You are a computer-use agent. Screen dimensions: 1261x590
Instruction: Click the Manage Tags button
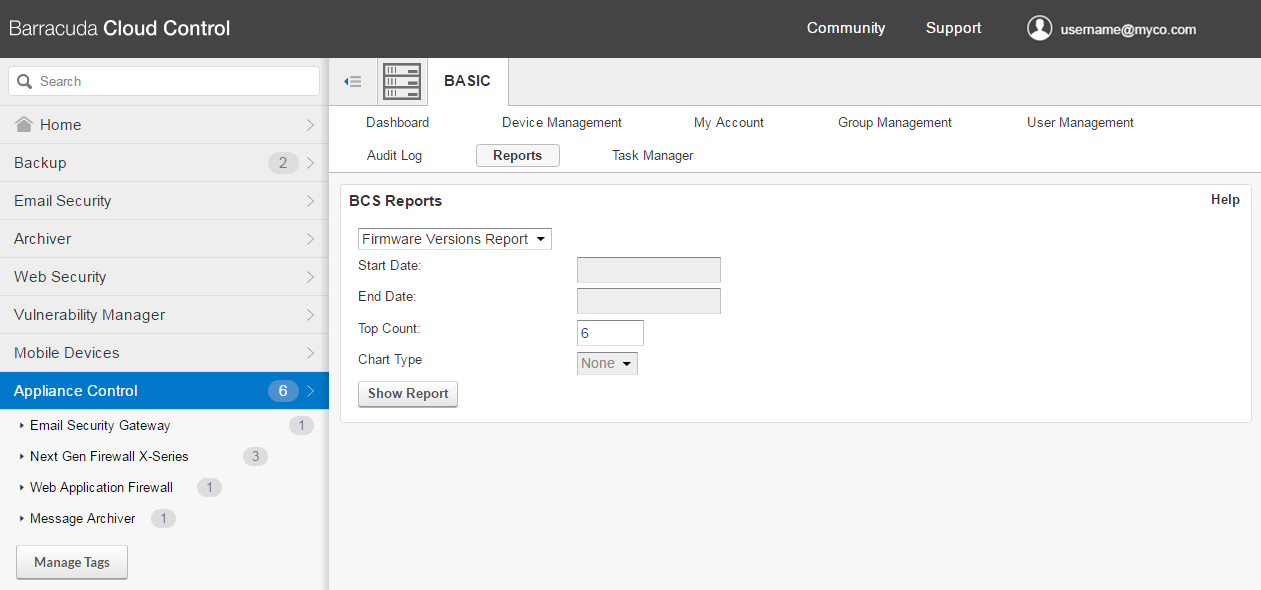click(72, 562)
